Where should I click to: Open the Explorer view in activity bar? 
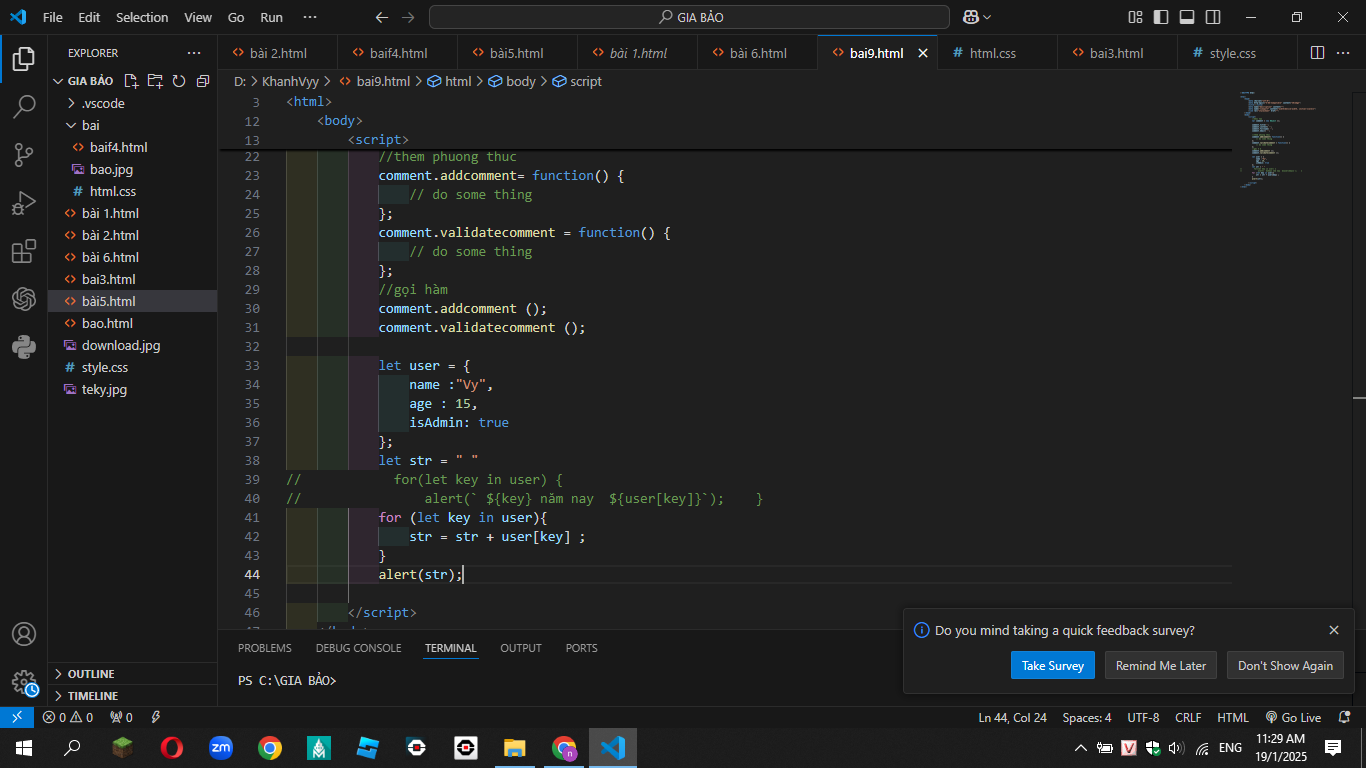click(24, 59)
